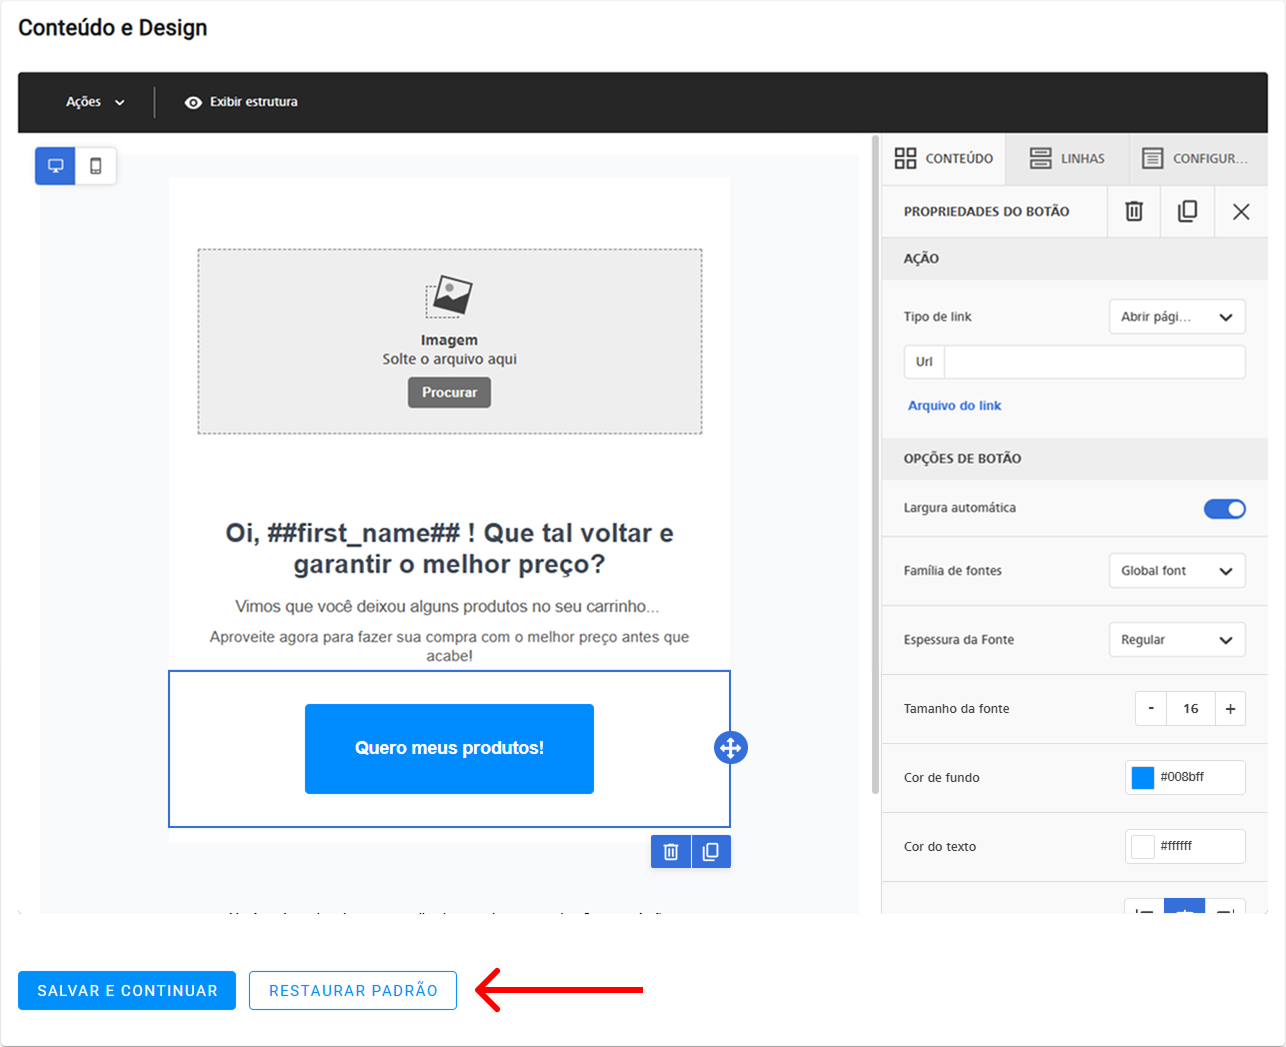The image size is (1286, 1047).
Task: Toggle Exibir estrutura visibility
Action: [x=241, y=102]
